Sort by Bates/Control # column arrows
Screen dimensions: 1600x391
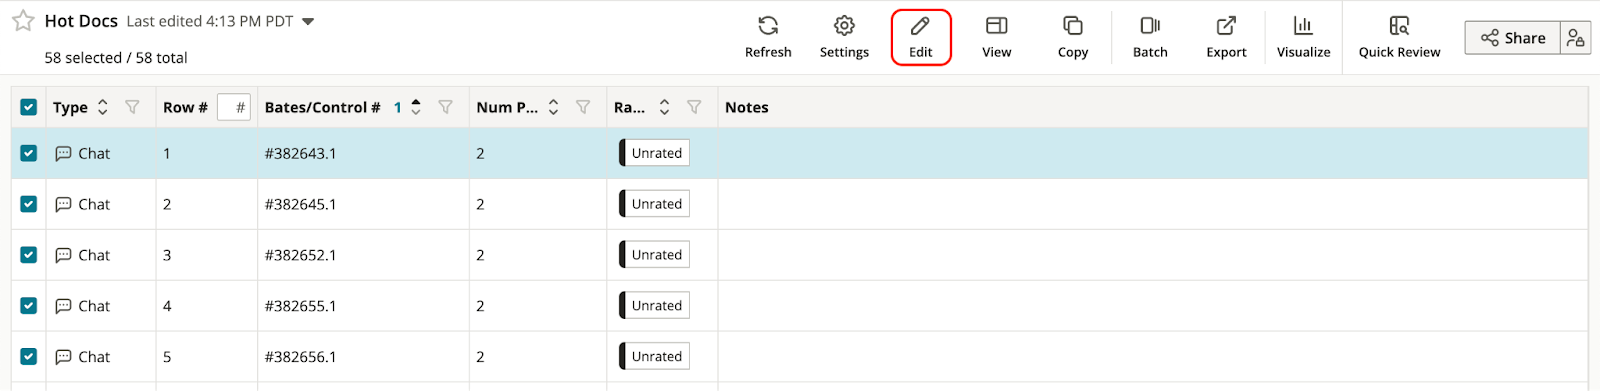click(x=416, y=107)
